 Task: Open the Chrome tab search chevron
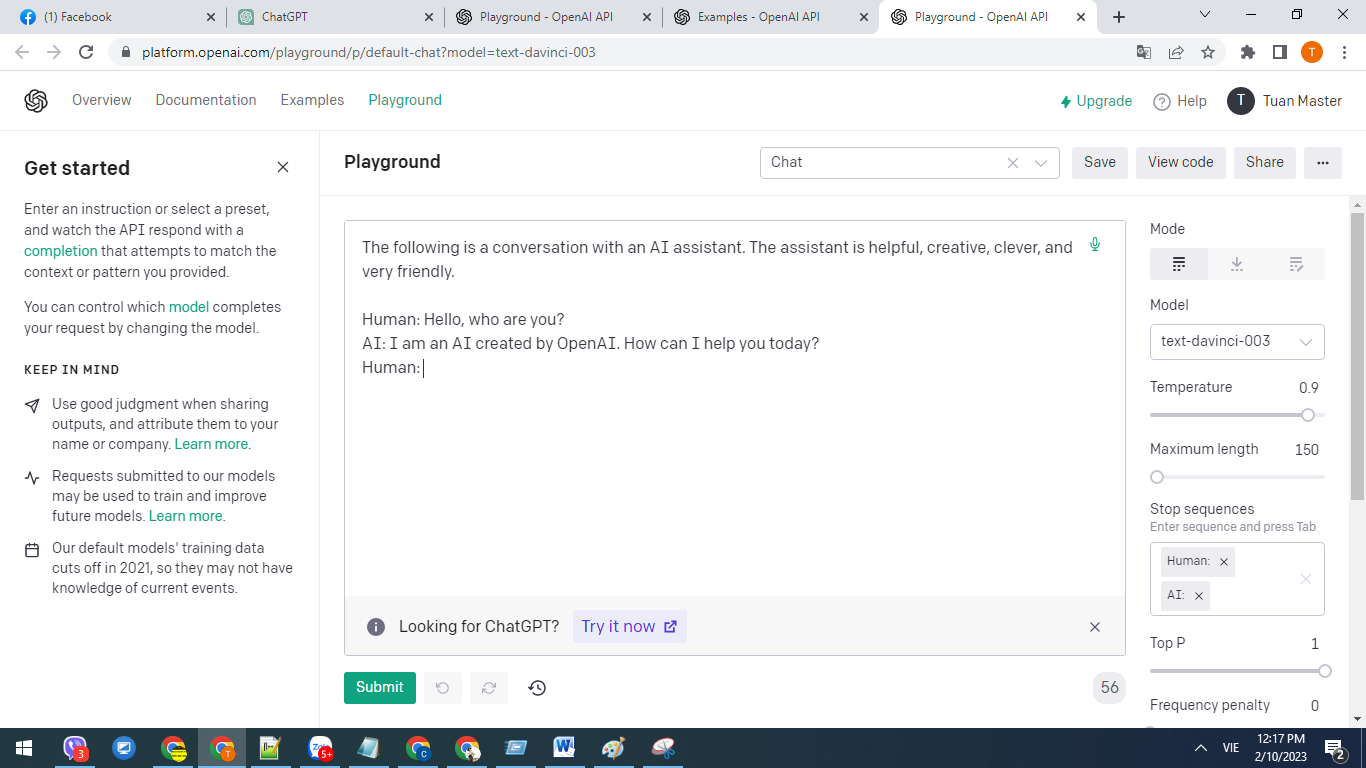(1204, 15)
